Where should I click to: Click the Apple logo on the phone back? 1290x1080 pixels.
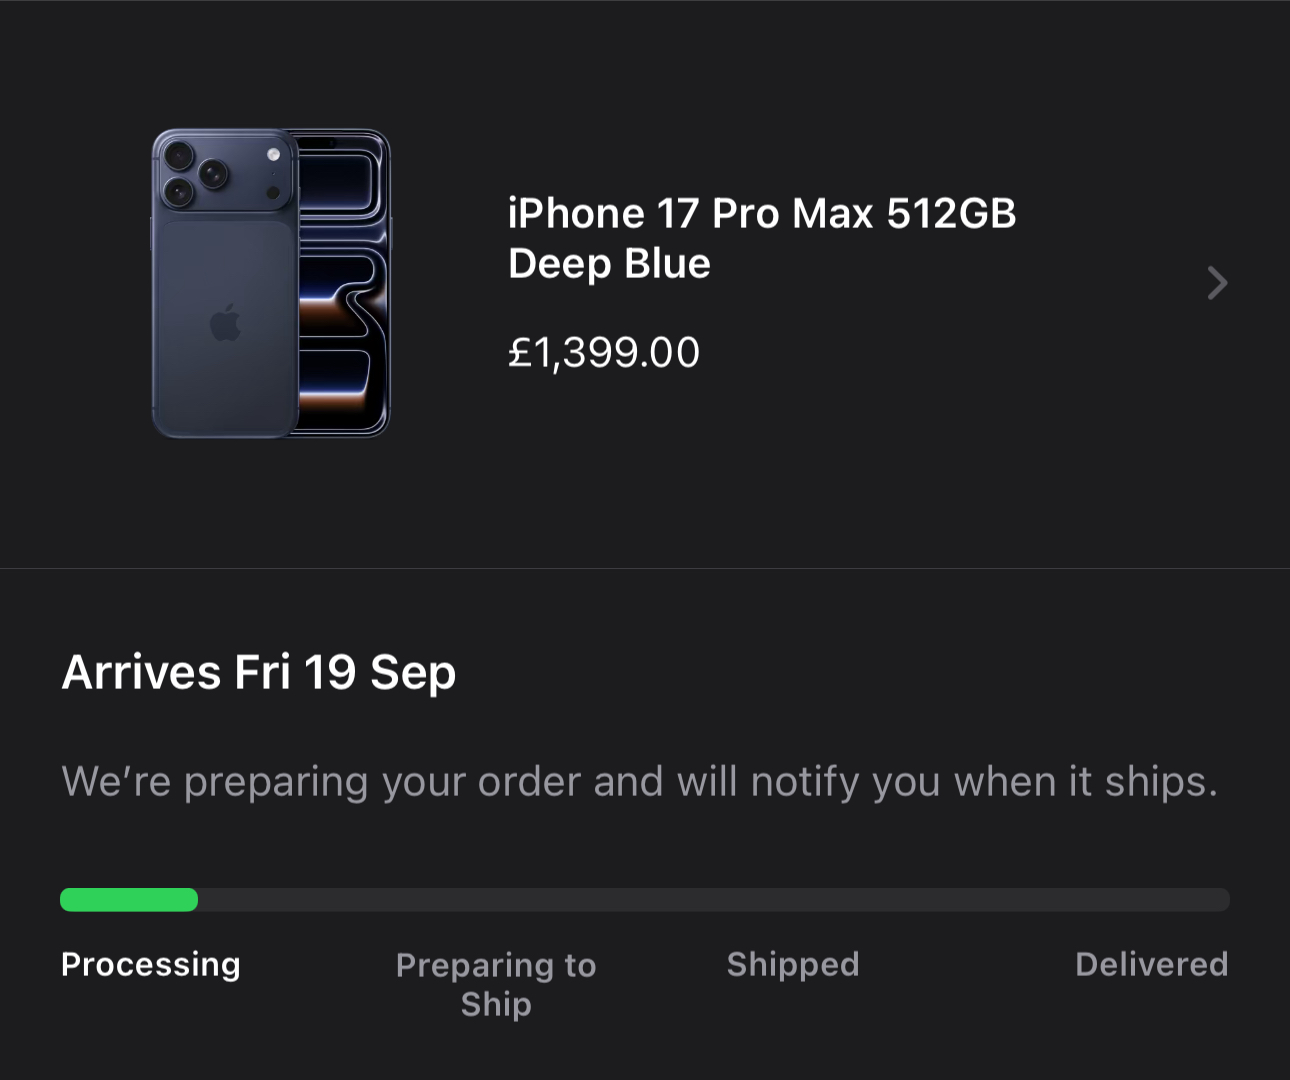[x=226, y=322]
